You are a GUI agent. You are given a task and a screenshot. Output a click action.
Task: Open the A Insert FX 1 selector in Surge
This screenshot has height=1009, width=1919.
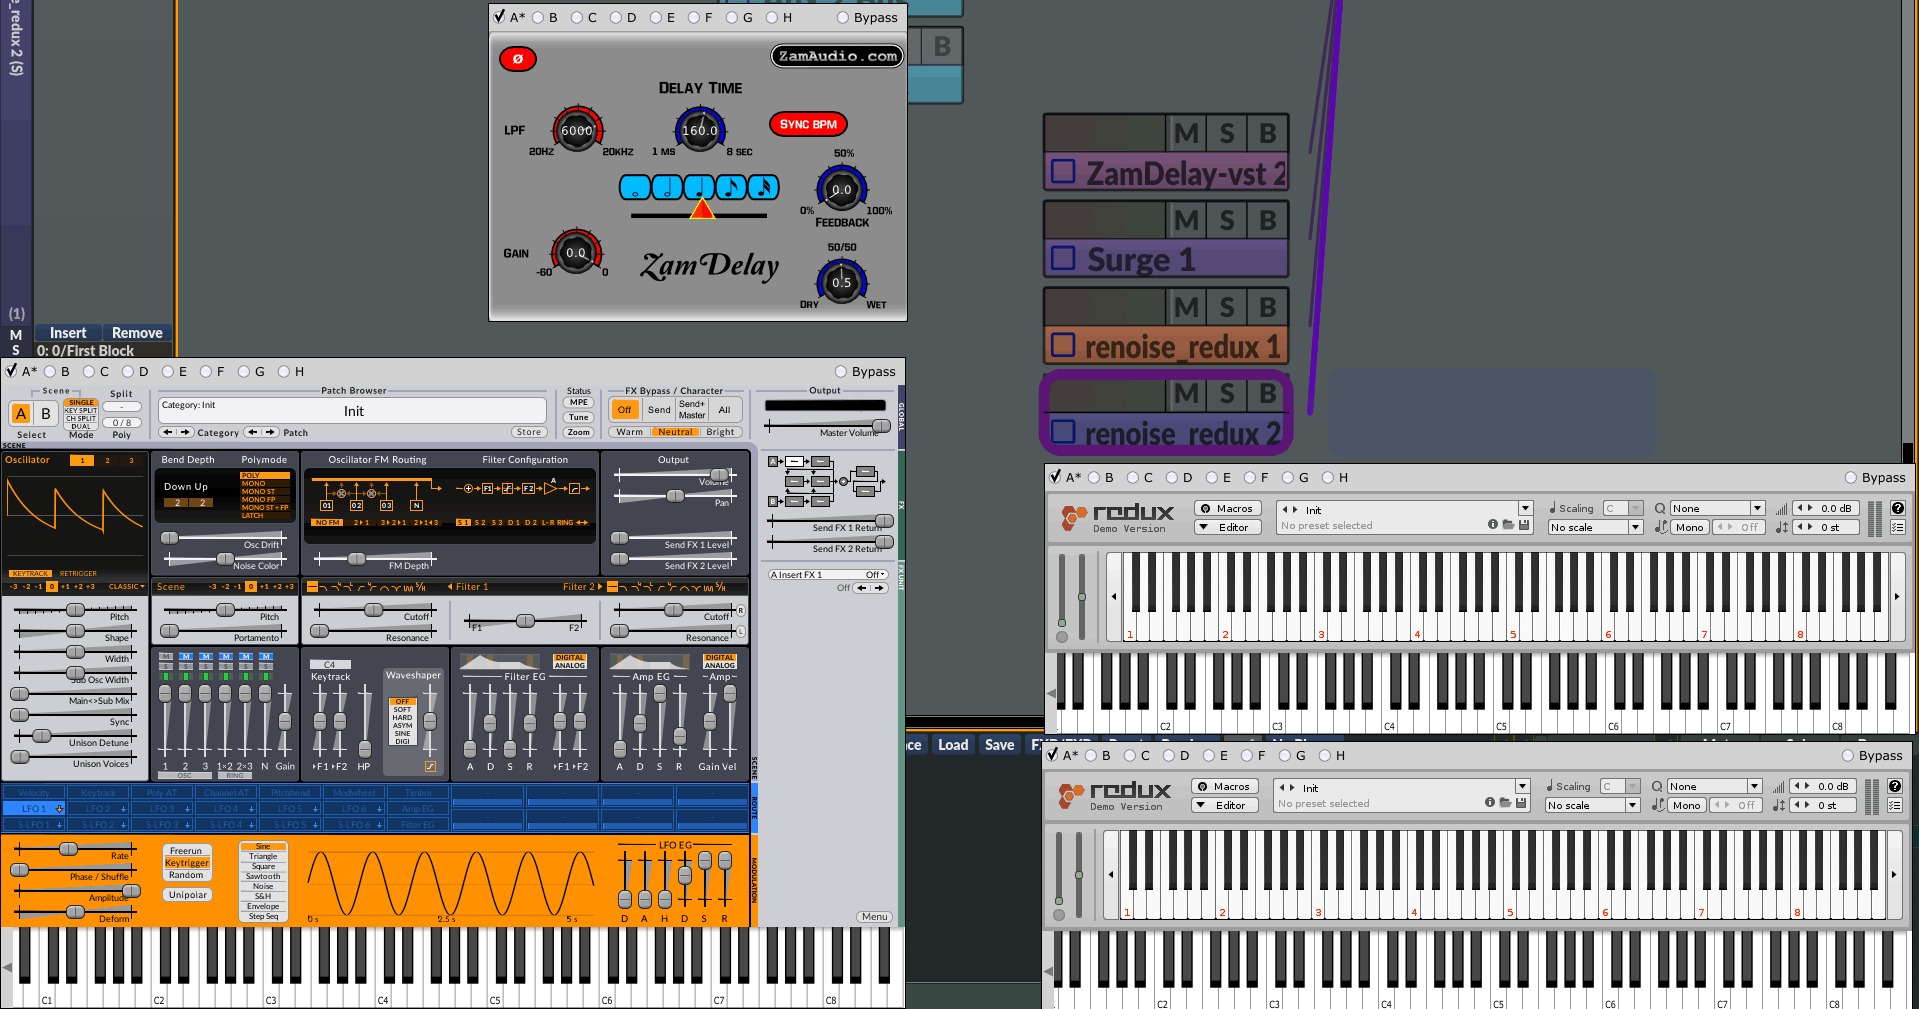point(828,575)
